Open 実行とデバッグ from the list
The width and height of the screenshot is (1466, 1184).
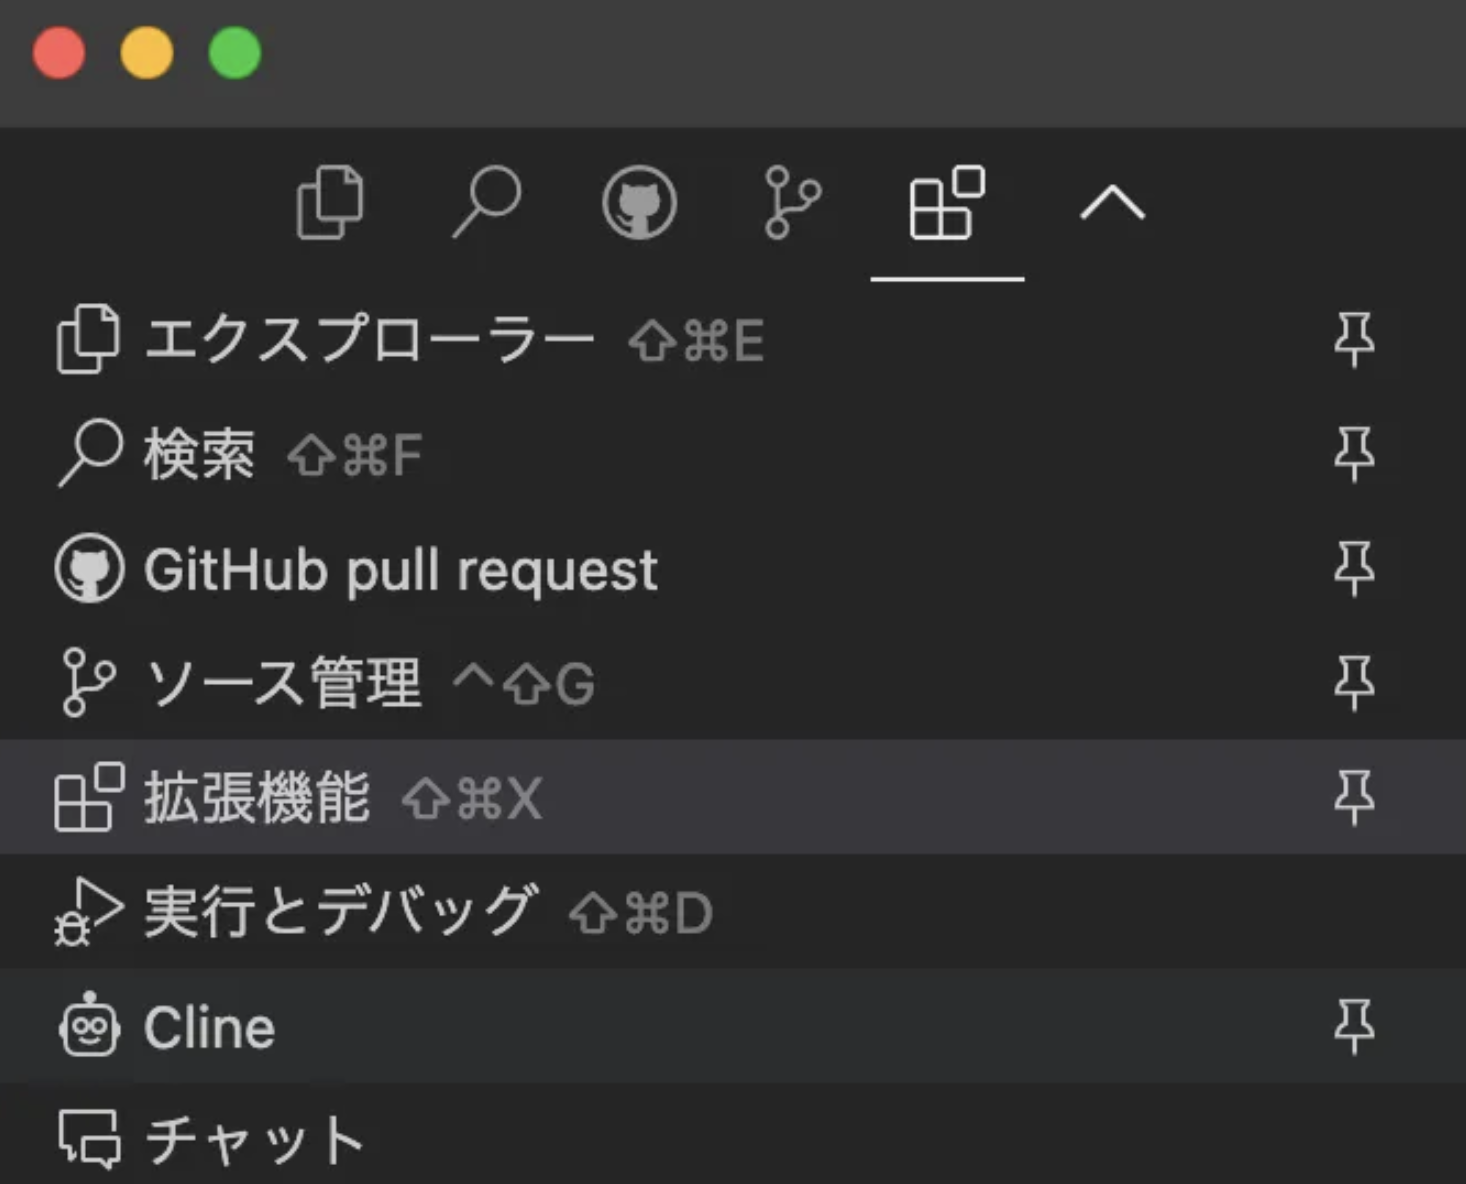(x=340, y=911)
